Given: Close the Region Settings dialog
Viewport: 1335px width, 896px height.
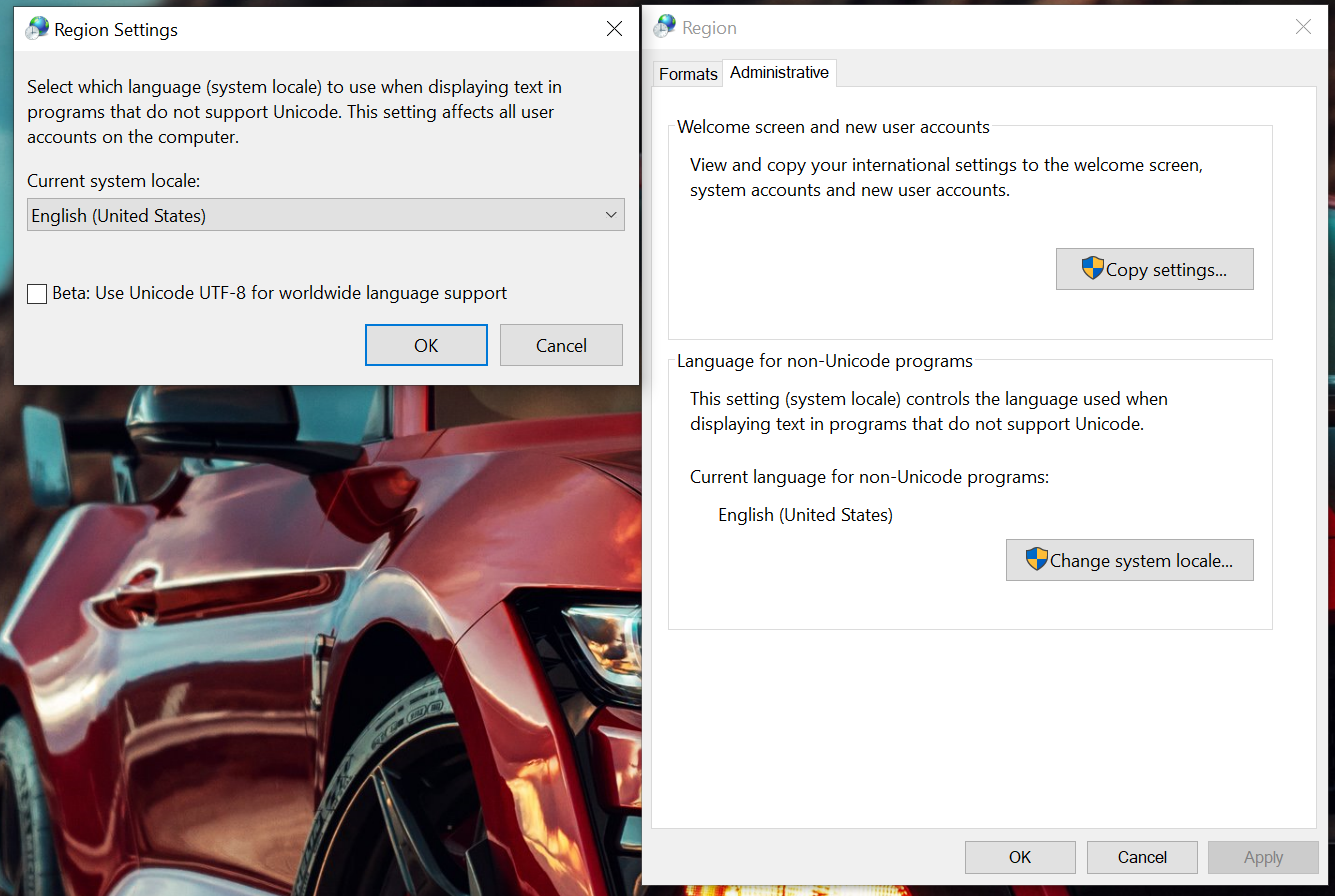Looking at the screenshot, I should tap(615, 29).
